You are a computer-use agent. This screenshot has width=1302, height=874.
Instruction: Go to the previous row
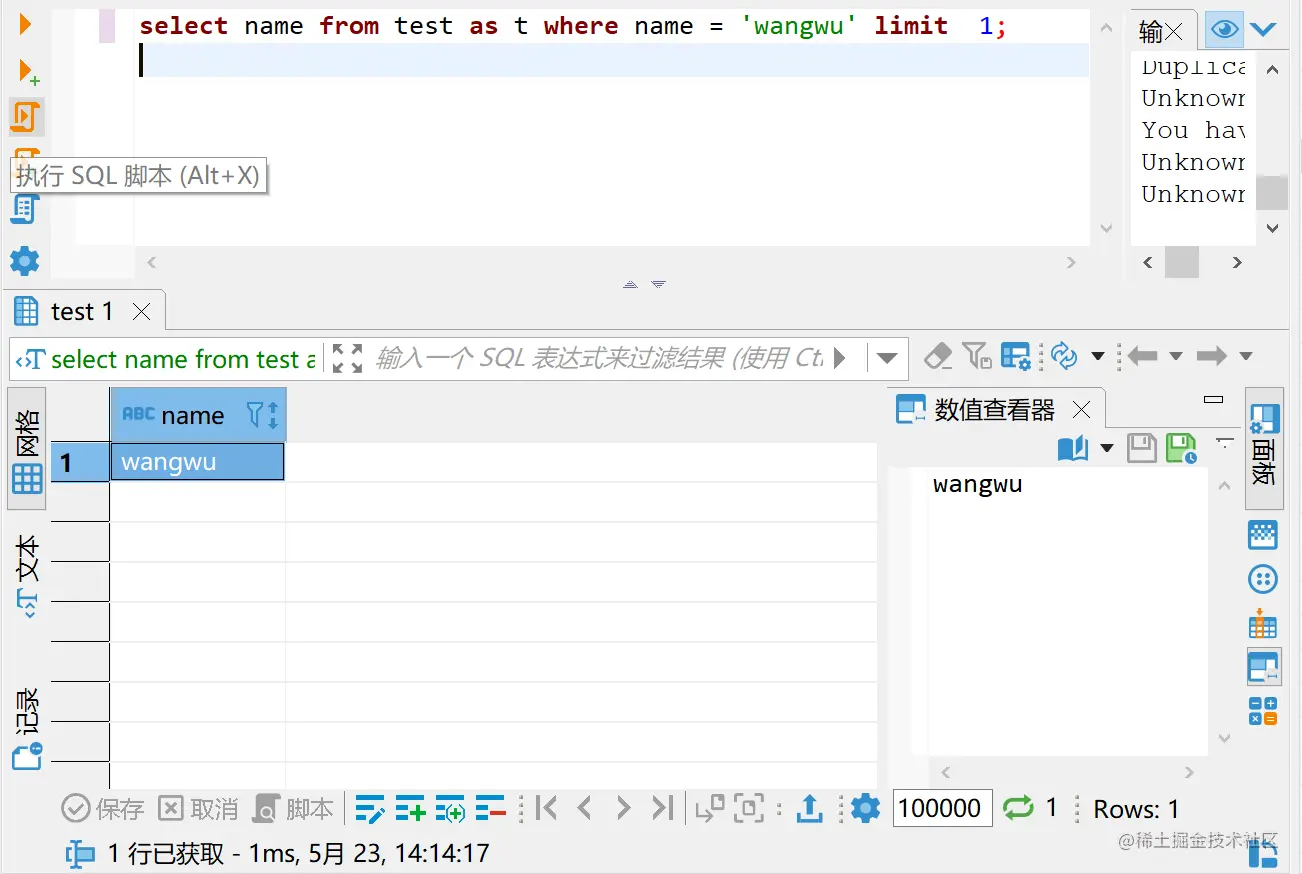pyautogui.click(x=584, y=807)
